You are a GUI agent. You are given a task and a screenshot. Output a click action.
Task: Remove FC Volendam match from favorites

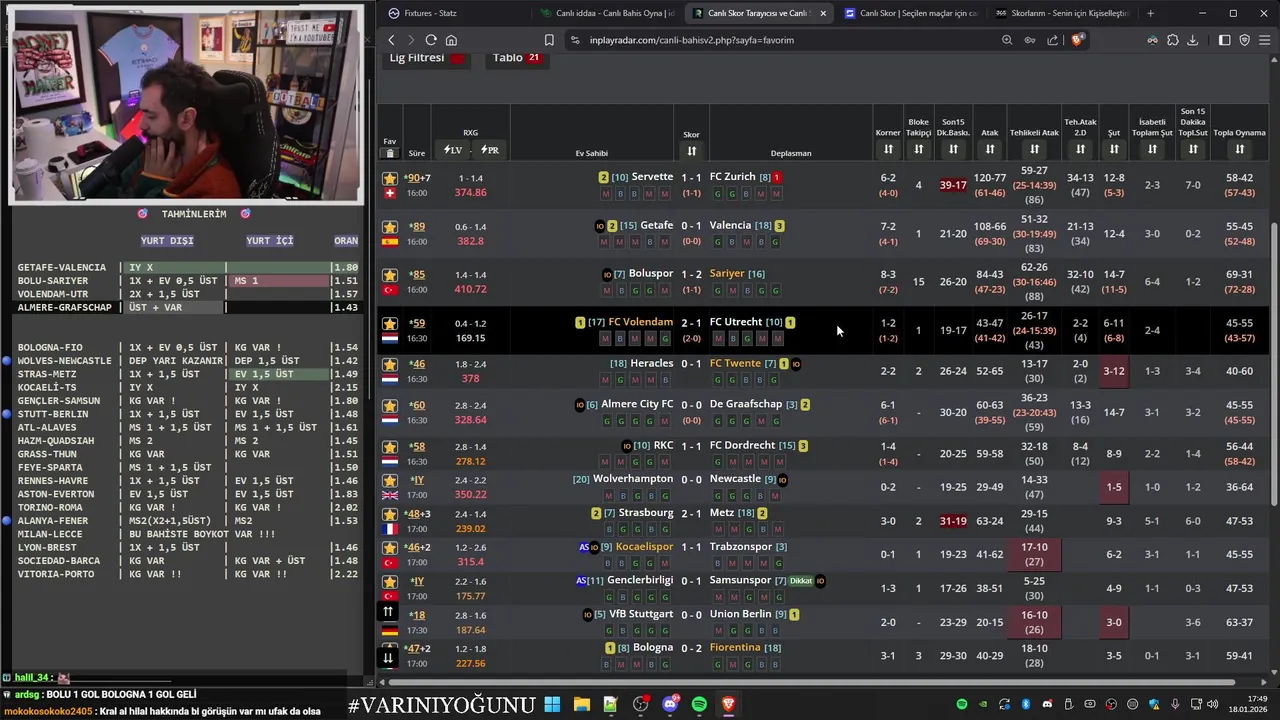(390, 323)
